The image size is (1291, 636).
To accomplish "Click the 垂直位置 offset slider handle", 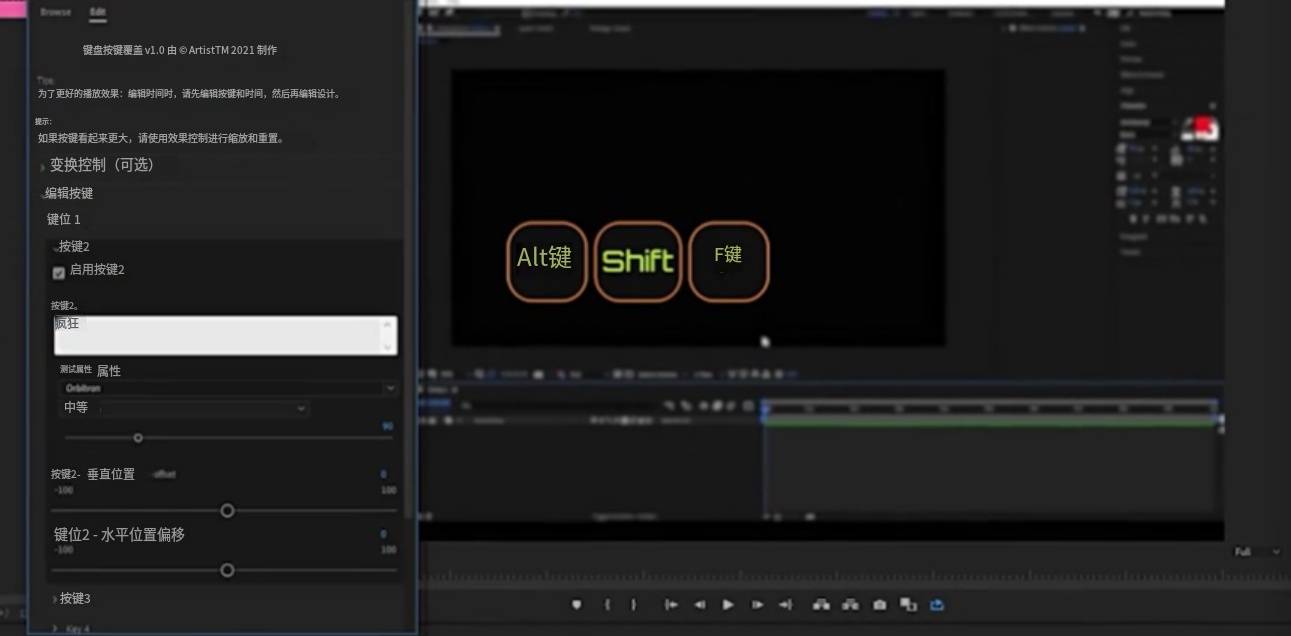I will [x=227, y=511].
